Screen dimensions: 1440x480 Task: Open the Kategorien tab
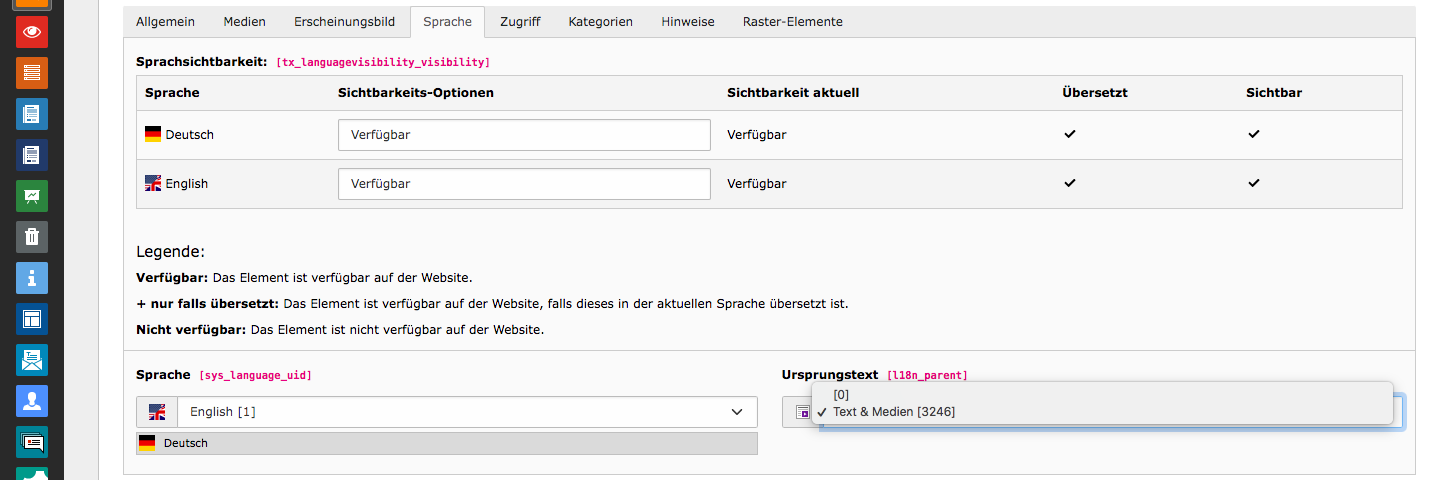click(601, 22)
